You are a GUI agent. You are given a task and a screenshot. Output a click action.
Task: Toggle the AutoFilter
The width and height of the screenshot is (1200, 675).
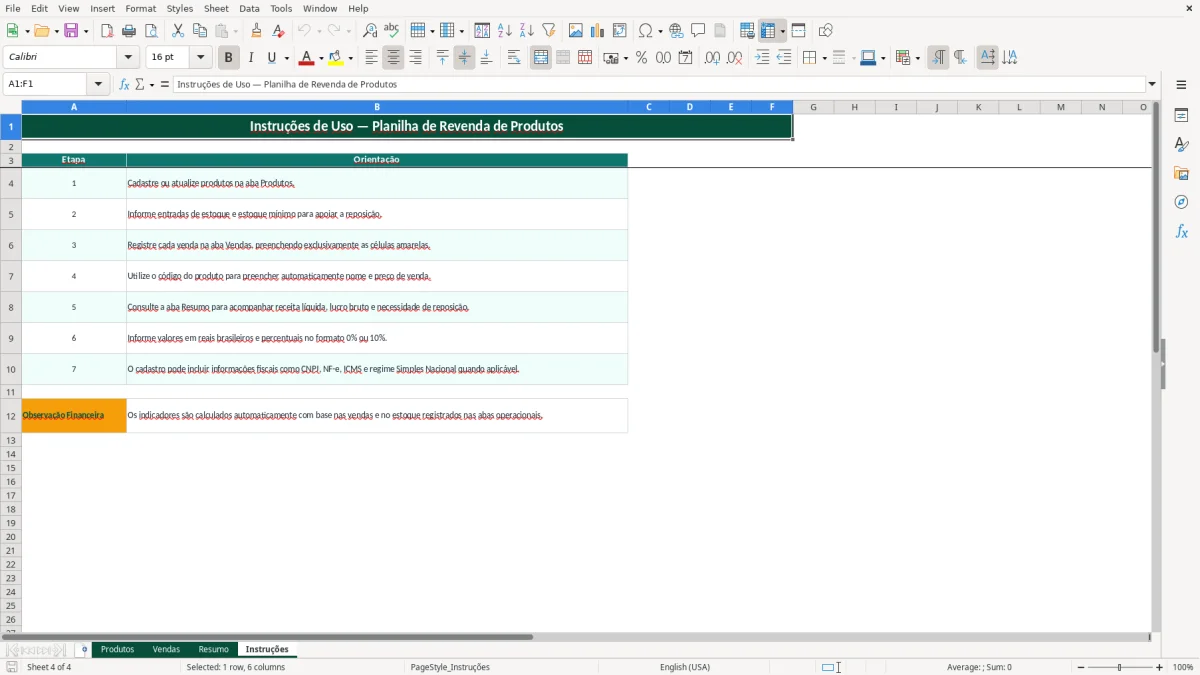click(549, 31)
